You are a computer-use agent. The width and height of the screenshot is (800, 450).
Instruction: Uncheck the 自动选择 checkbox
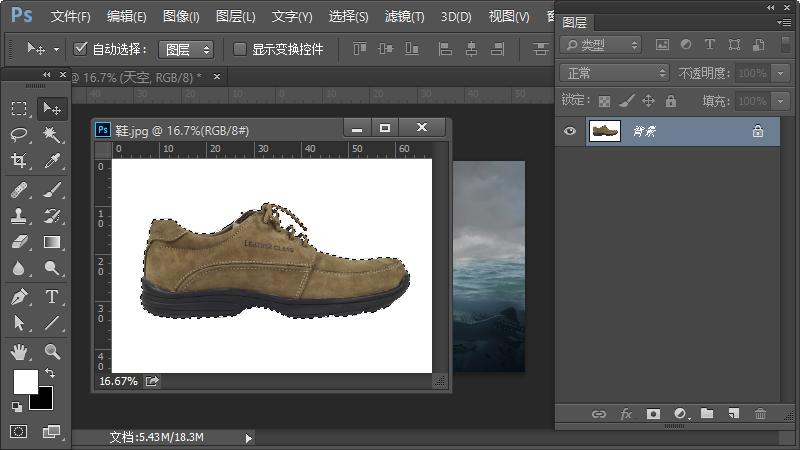click(82, 49)
